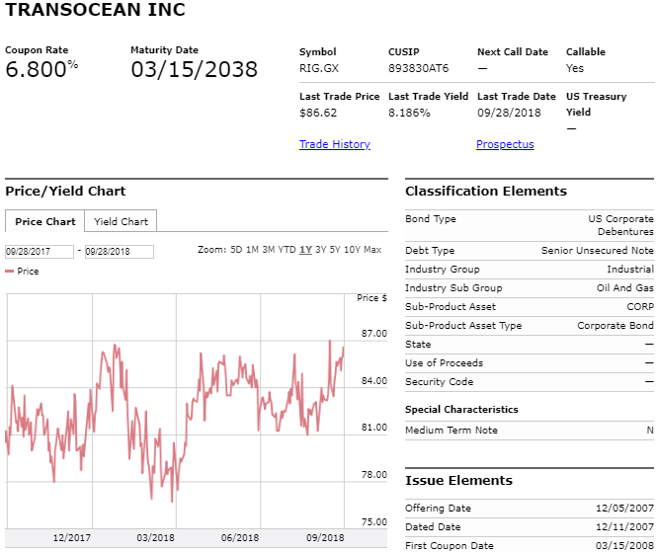Click the Price/Yield Chart heading
This screenshot has width=658, height=552.
coord(65,191)
